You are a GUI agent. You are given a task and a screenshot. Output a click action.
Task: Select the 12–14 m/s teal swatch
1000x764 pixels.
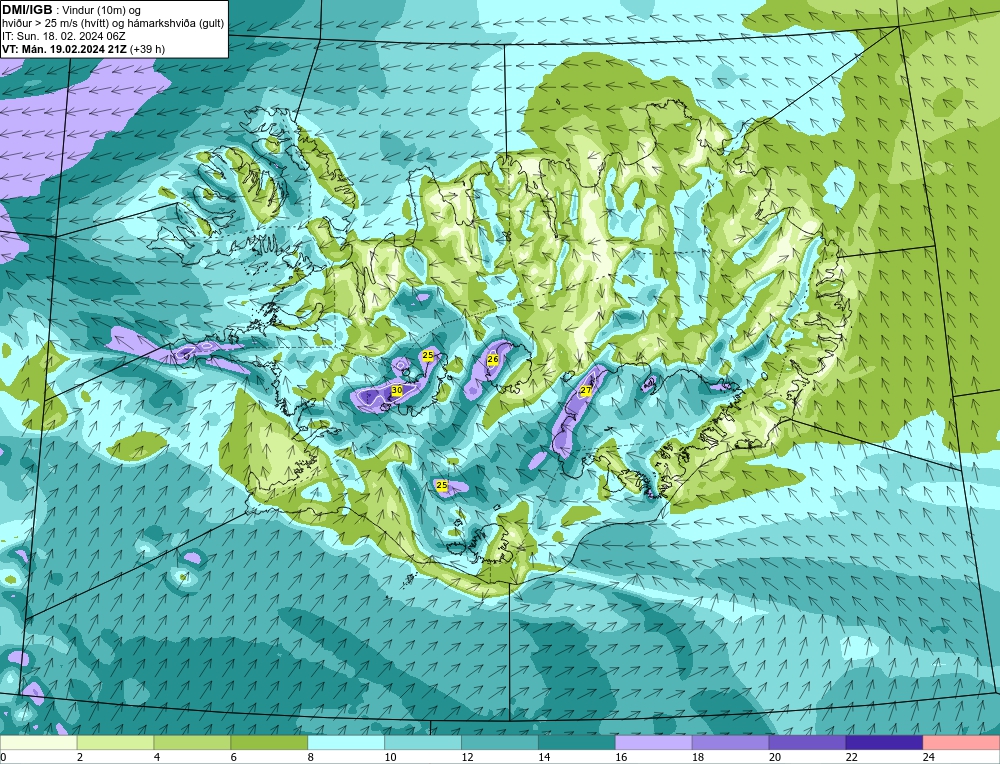(500, 742)
